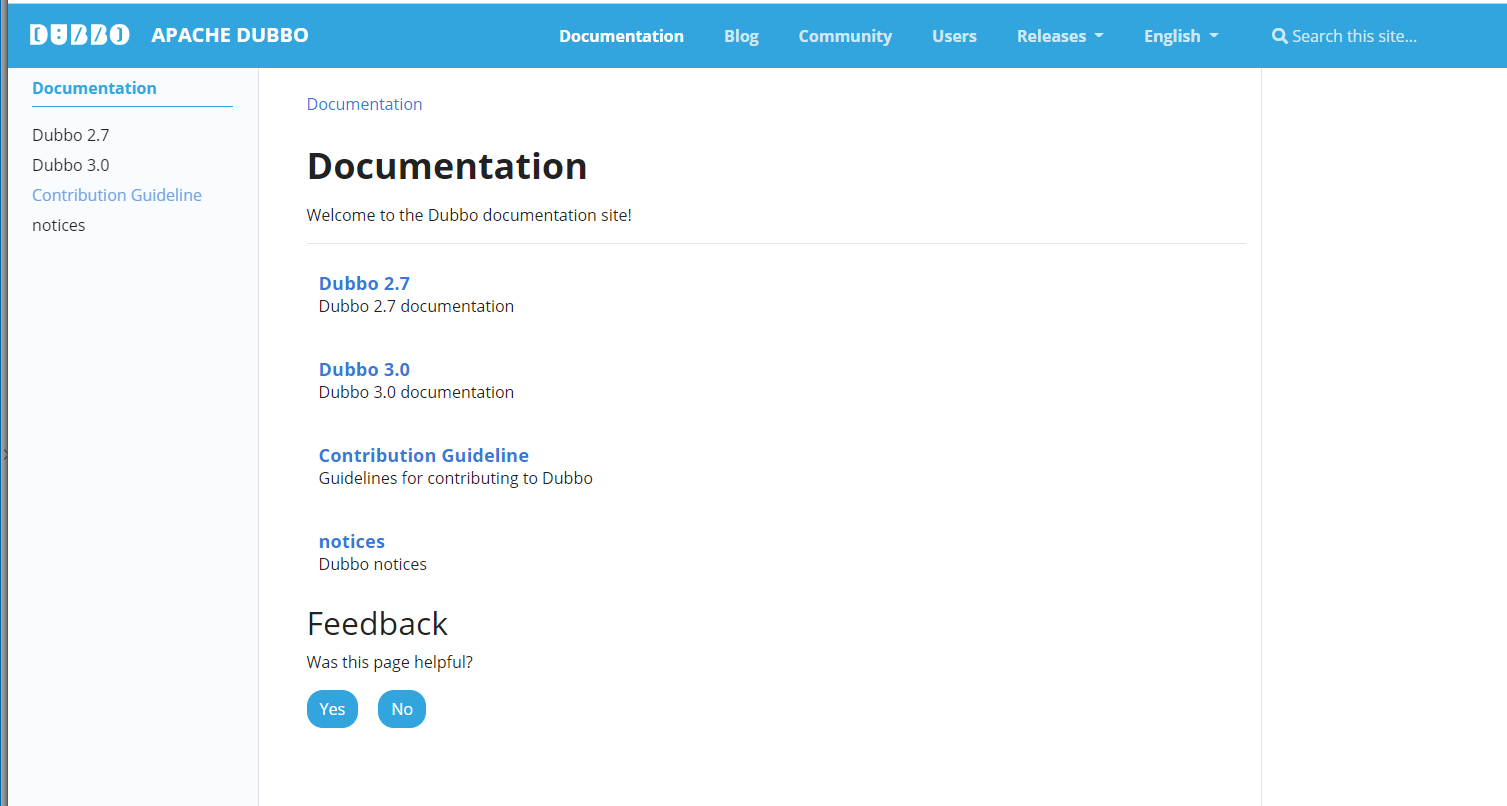Select the Documentation sidebar heading
This screenshot has width=1507, height=806.
click(x=94, y=88)
